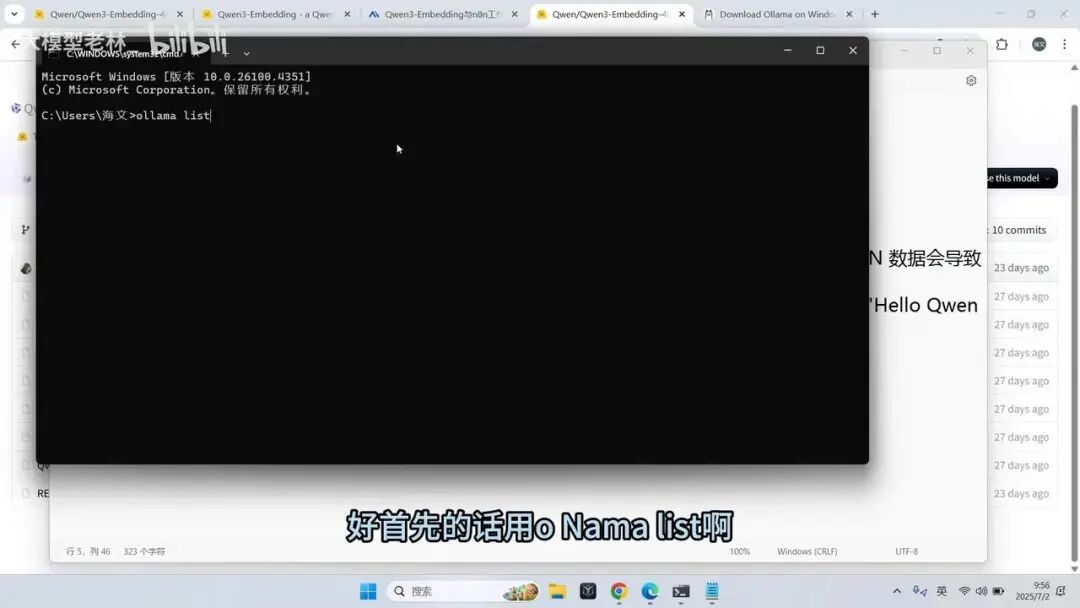The width and height of the screenshot is (1080, 608).
Task: Open the browser tab search dropdown
Action: click(14, 14)
